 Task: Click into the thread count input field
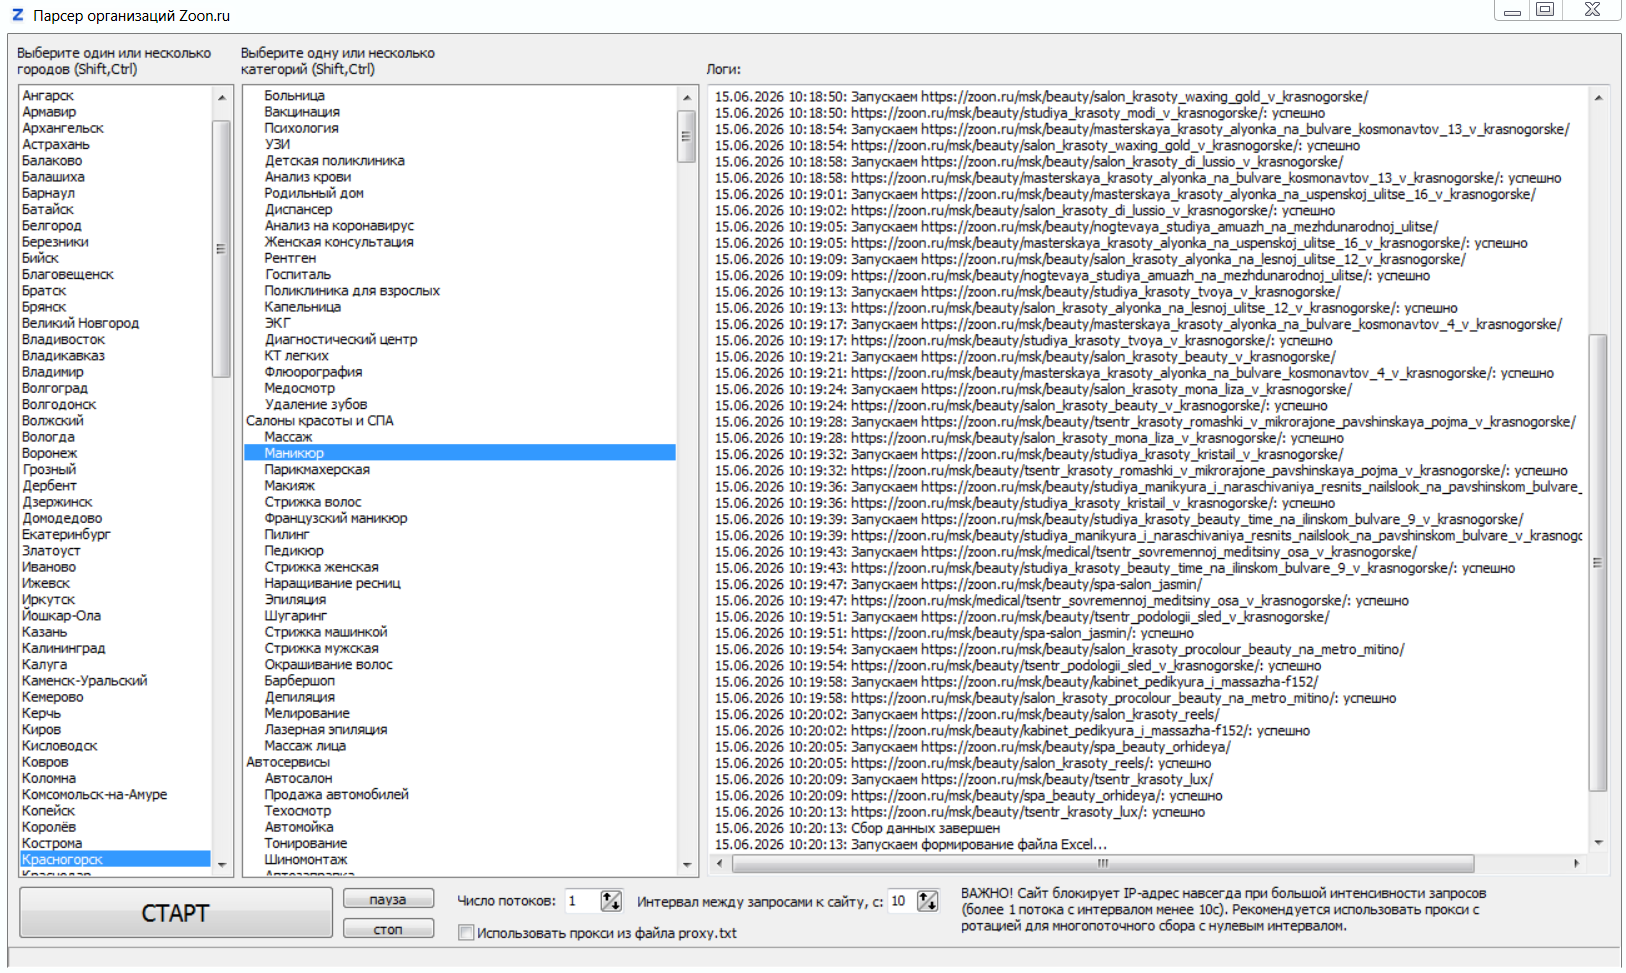582,901
